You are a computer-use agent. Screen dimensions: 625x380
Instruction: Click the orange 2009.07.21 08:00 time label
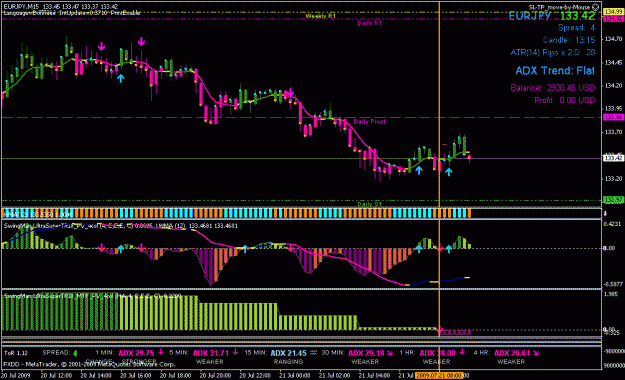(x=439, y=375)
